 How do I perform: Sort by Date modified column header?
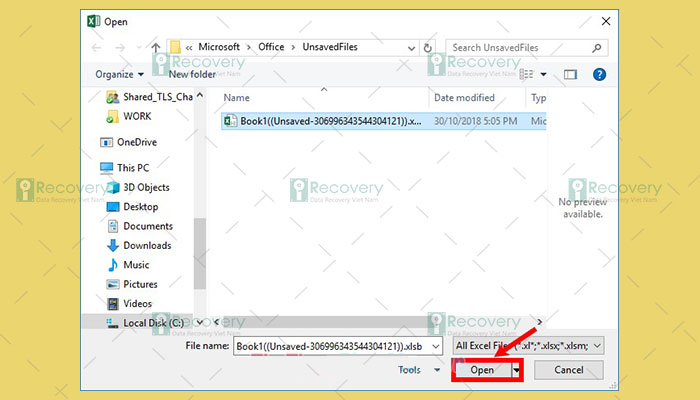464,98
